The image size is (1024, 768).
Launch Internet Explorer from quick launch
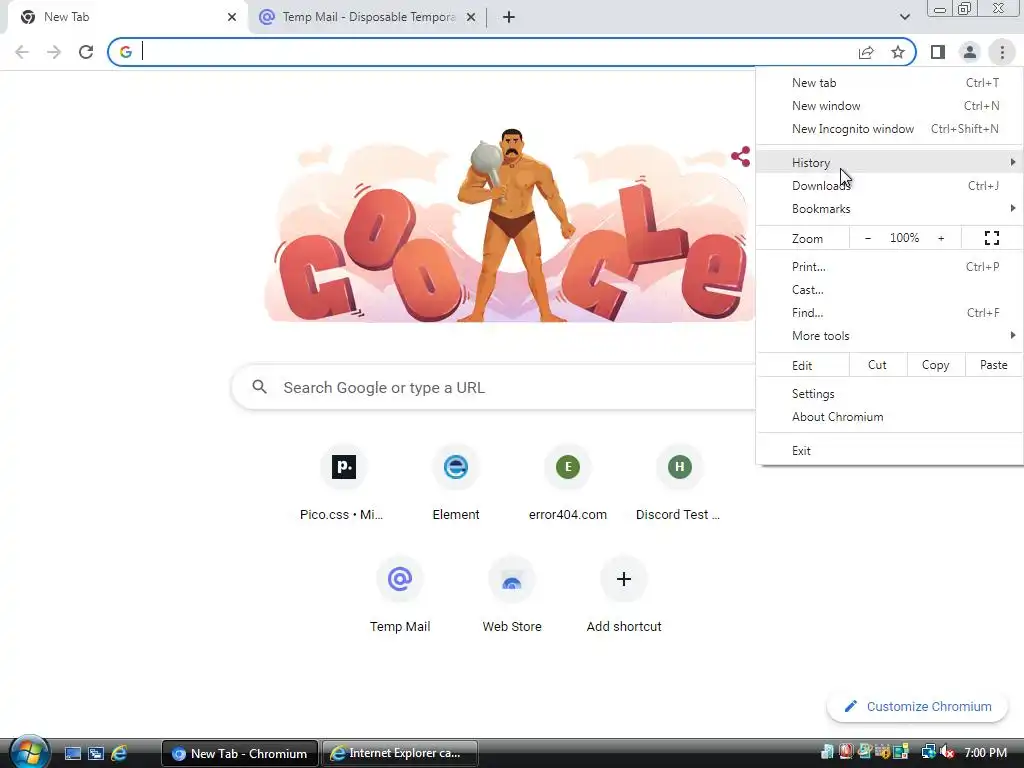[119, 754]
